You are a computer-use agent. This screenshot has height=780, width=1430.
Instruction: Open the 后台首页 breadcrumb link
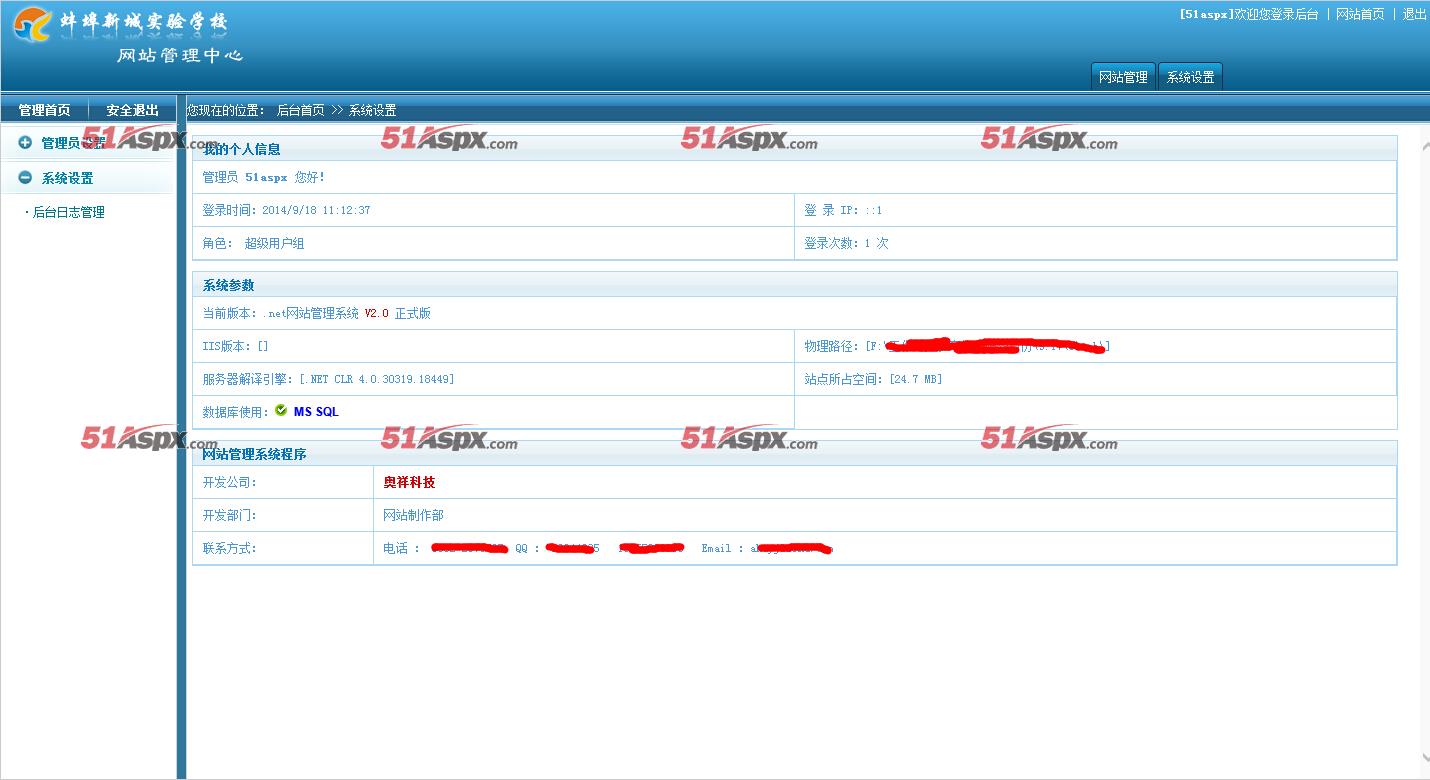click(x=300, y=110)
